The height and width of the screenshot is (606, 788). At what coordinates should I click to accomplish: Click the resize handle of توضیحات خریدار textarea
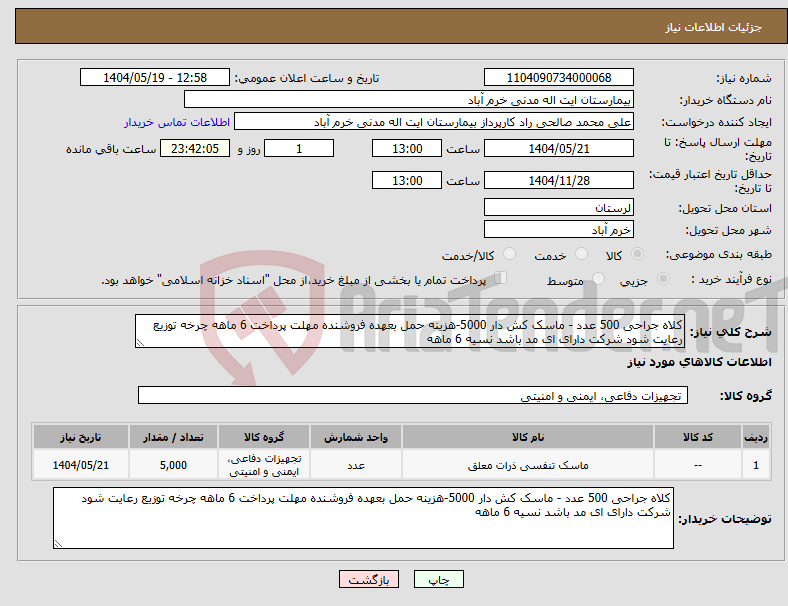pyautogui.click(x=58, y=544)
